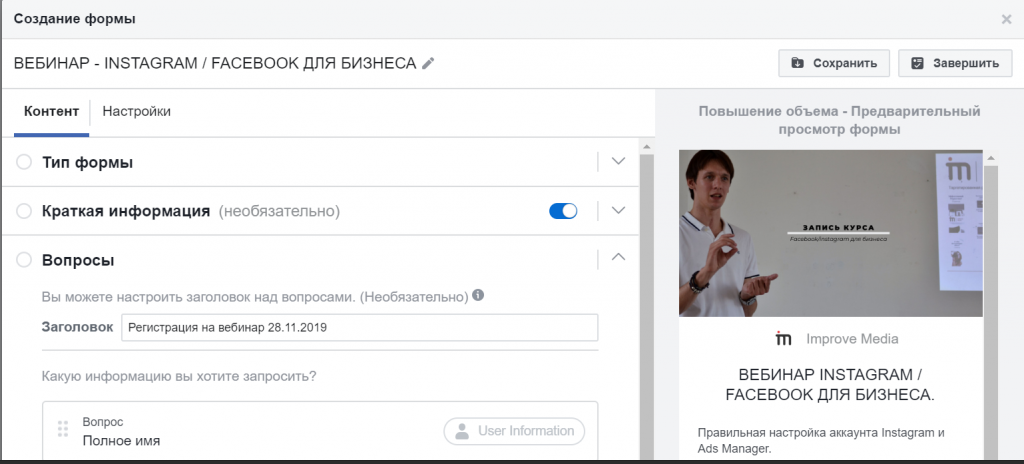Image resolution: width=1024 pixels, height=464 pixels.
Task: Click the person icon in User Information badge
Action: click(x=461, y=431)
